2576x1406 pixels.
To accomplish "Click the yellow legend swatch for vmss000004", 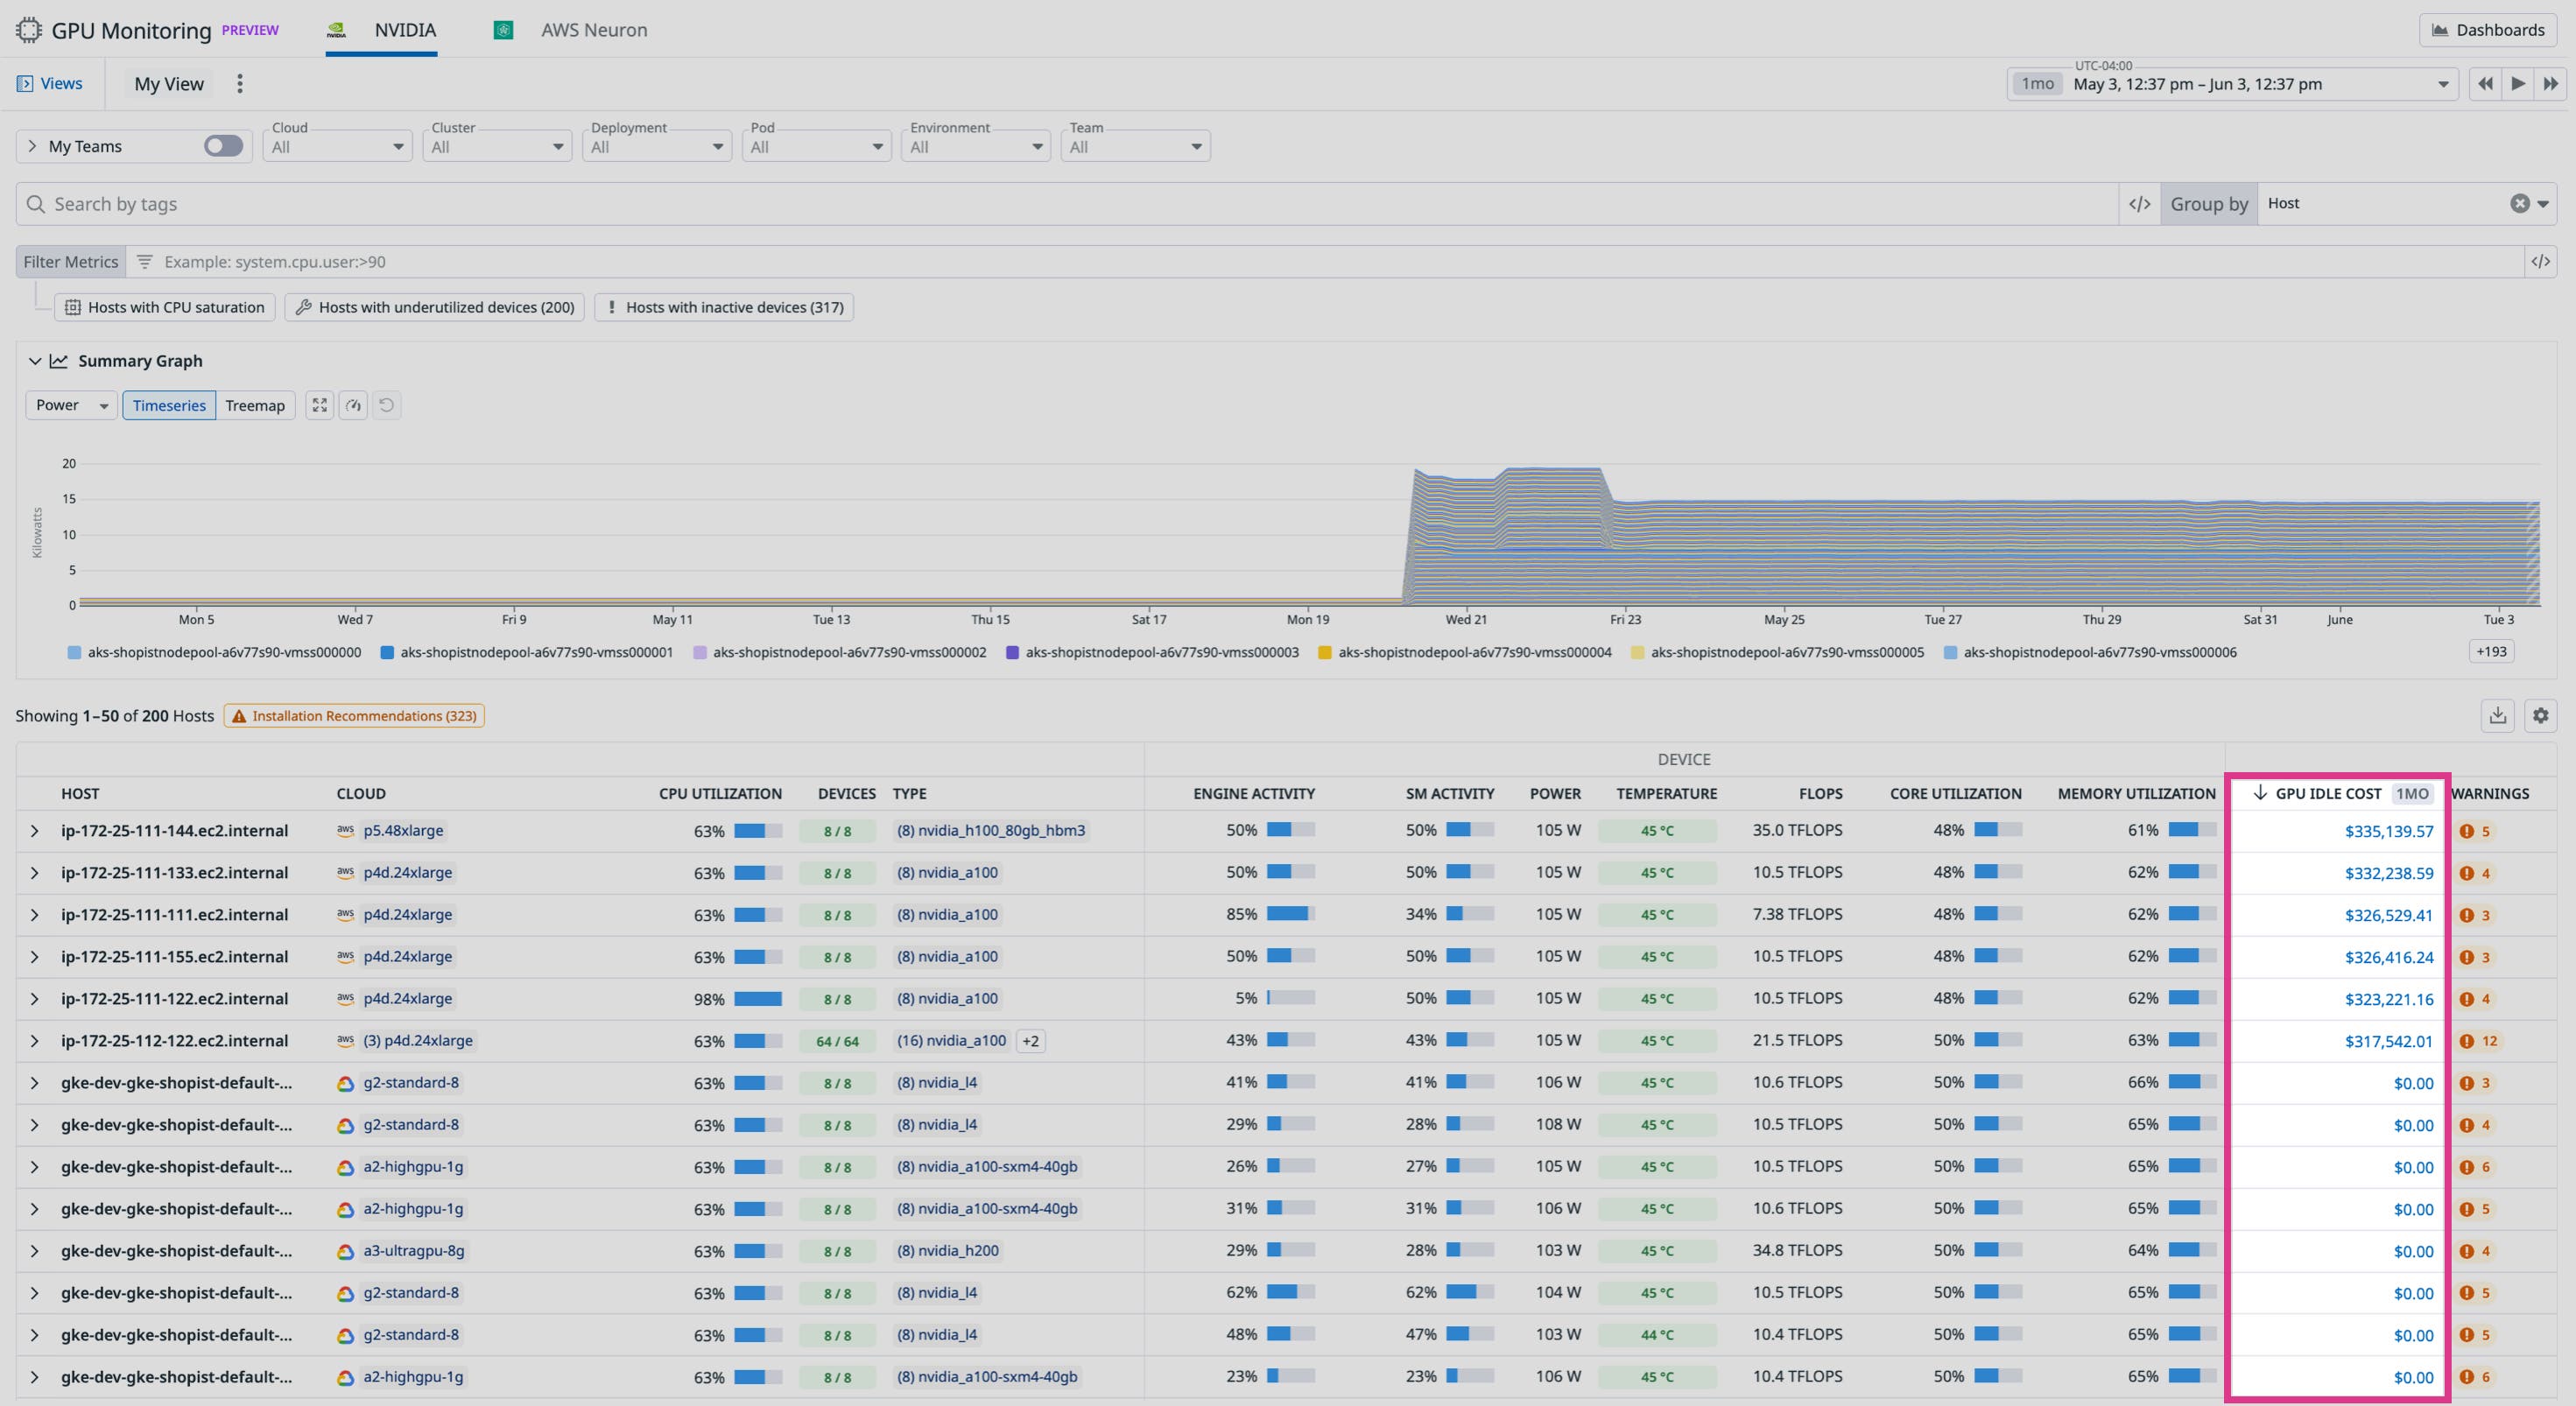I will 1325,652.
